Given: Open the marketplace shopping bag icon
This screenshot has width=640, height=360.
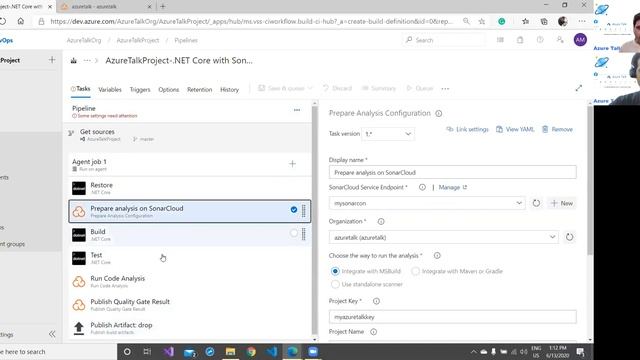Looking at the screenshot, I should coord(520,40).
